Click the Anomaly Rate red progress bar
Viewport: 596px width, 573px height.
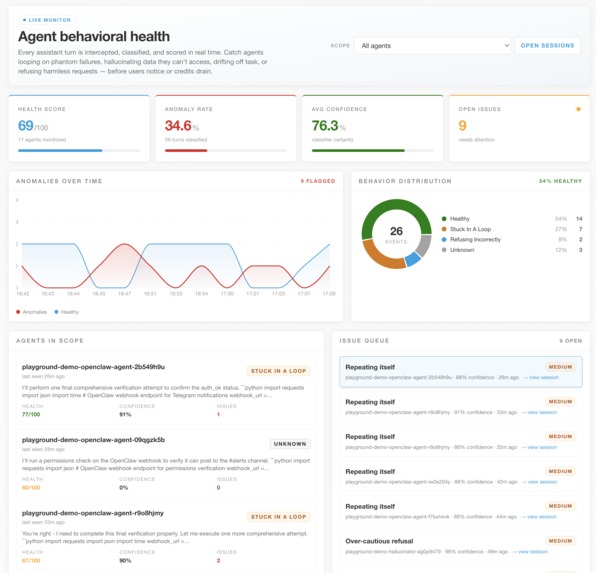186,151
